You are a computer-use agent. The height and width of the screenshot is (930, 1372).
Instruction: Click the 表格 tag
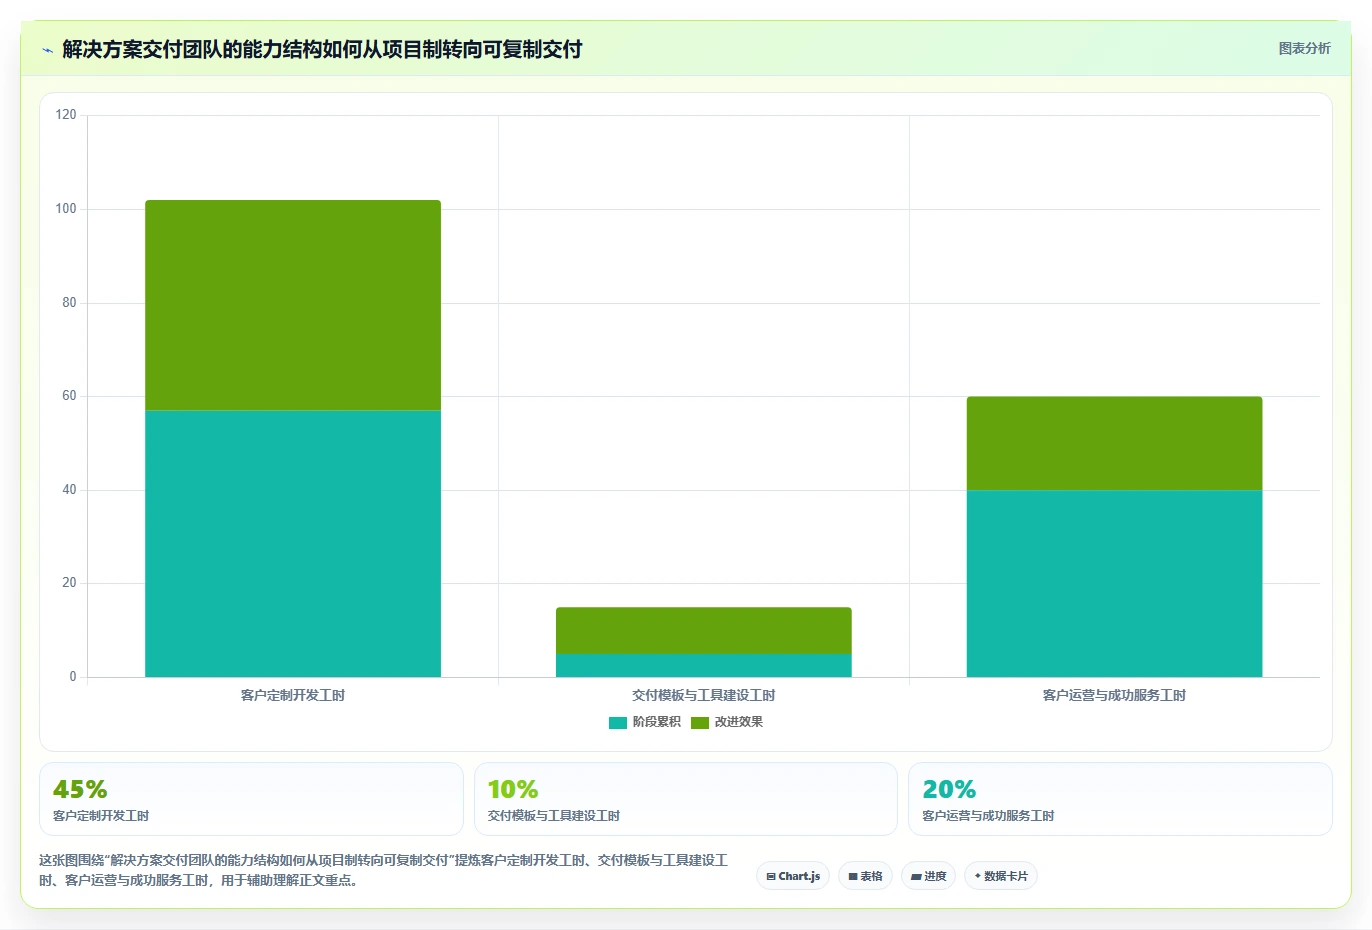tap(865, 876)
